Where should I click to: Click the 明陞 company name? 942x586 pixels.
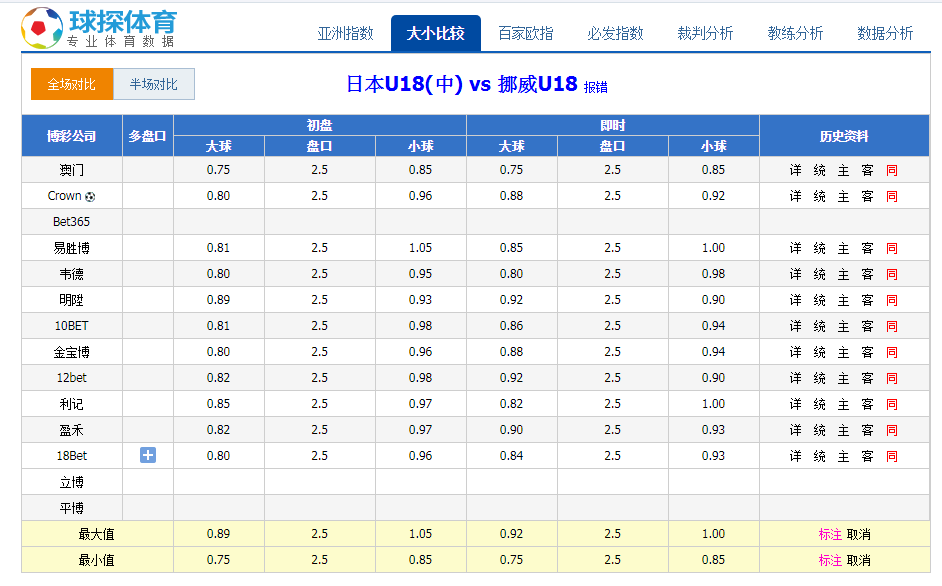click(71, 300)
